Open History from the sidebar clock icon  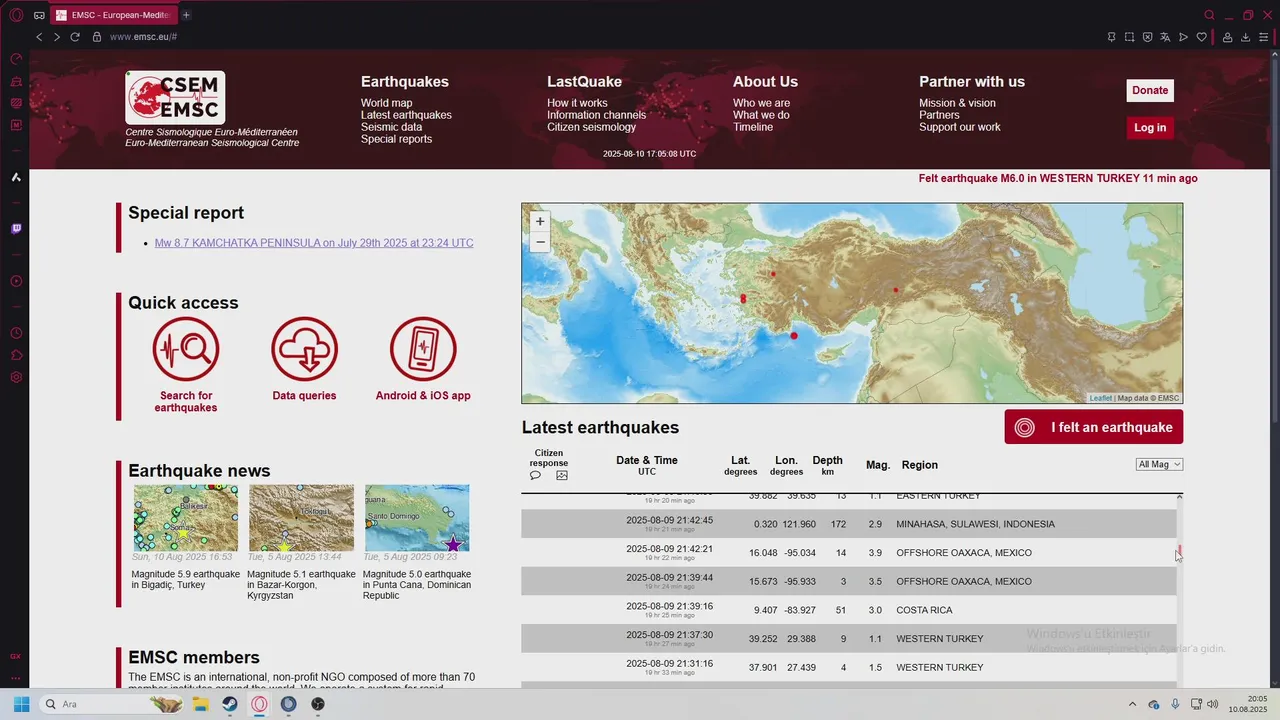coord(16,333)
